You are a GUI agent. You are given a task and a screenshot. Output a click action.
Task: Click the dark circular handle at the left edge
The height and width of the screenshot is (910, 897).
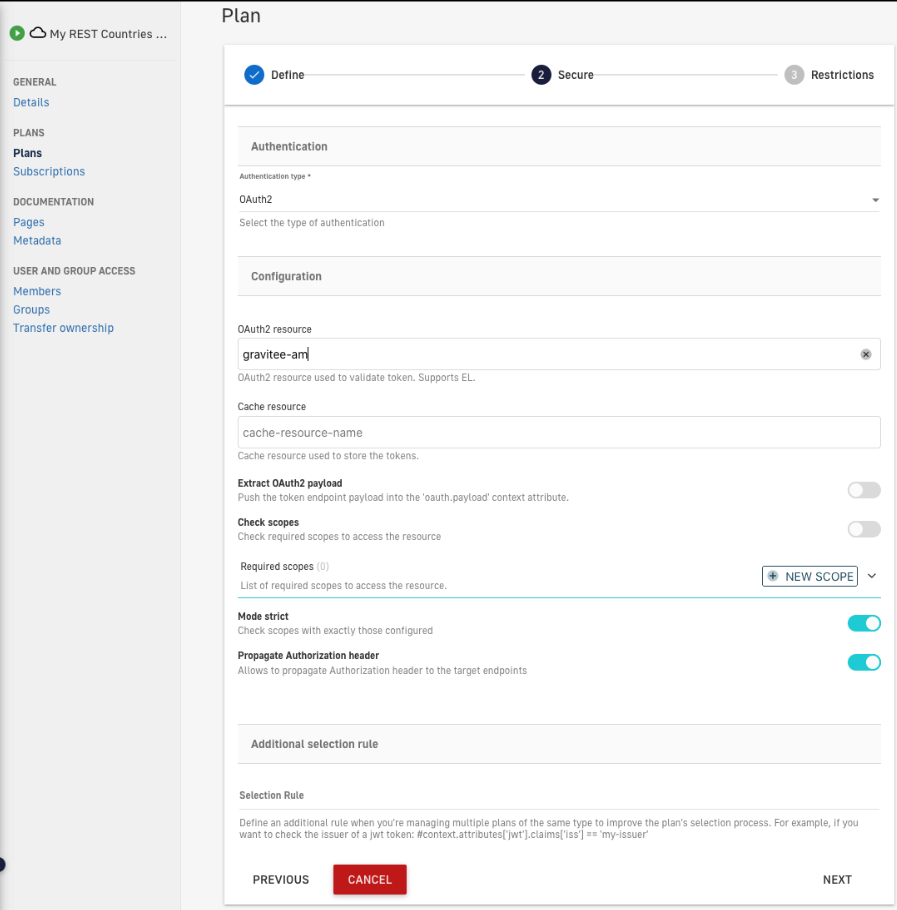(3, 863)
